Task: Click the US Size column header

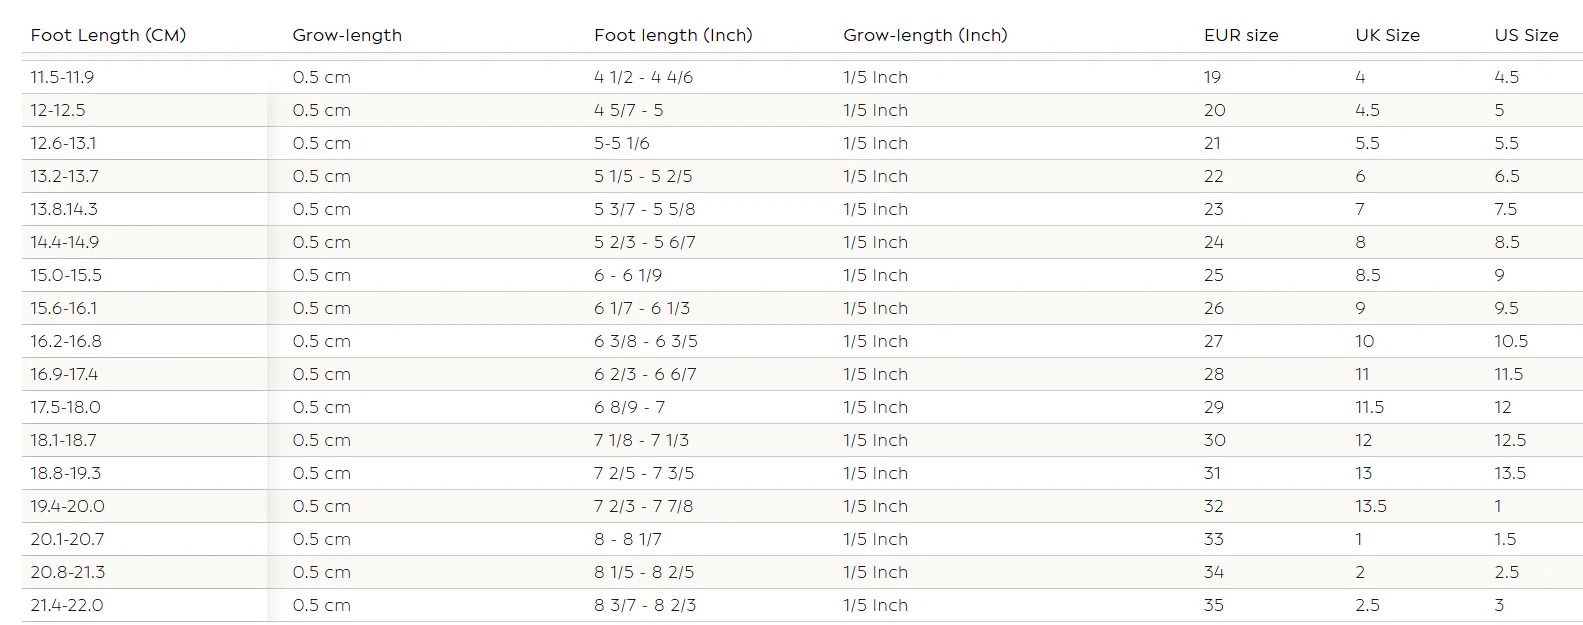Action: [1526, 35]
